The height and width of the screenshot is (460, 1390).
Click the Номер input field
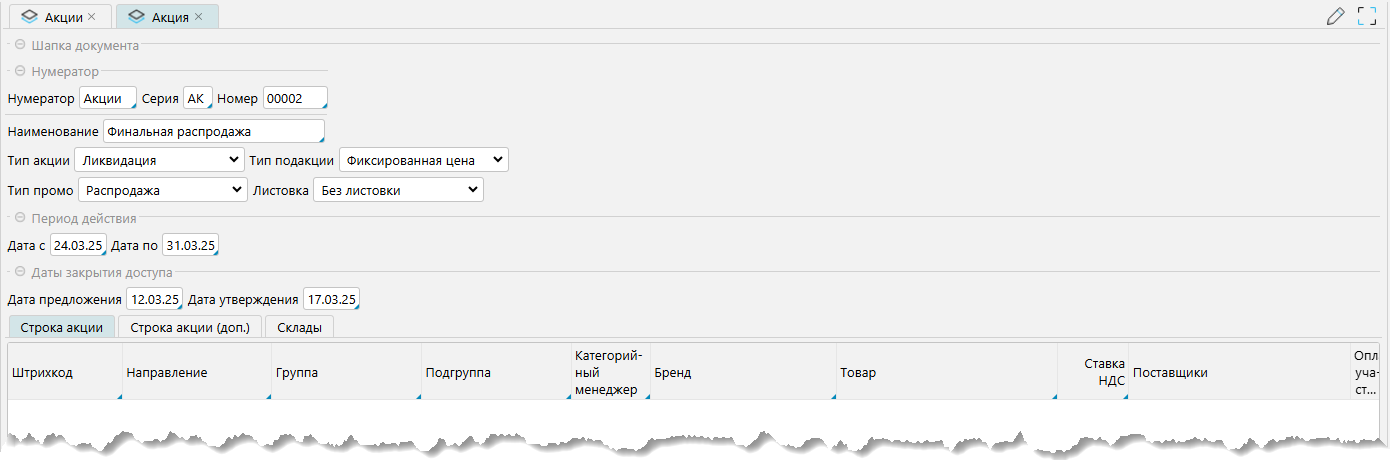pos(295,99)
